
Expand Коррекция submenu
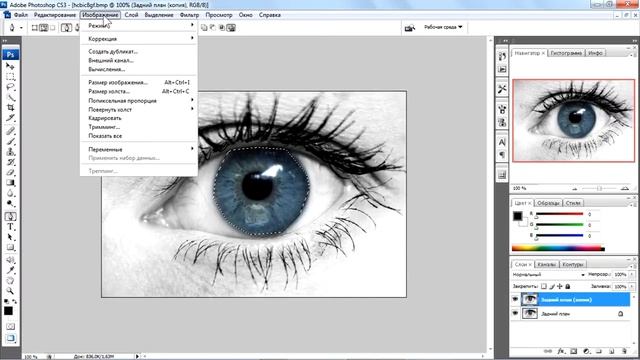point(139,39)
